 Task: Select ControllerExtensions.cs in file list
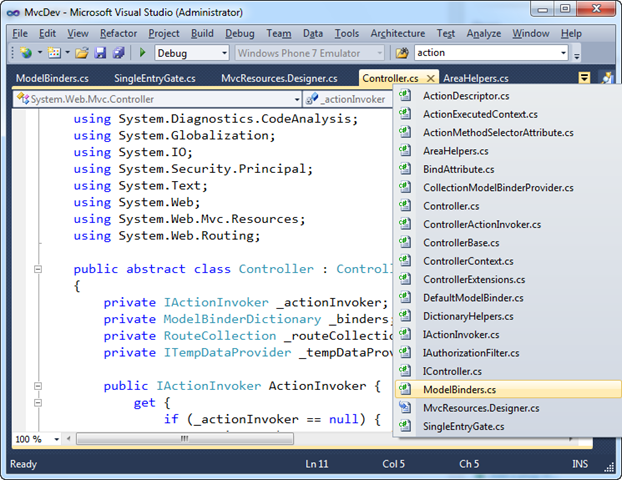[x=509, y=280]
